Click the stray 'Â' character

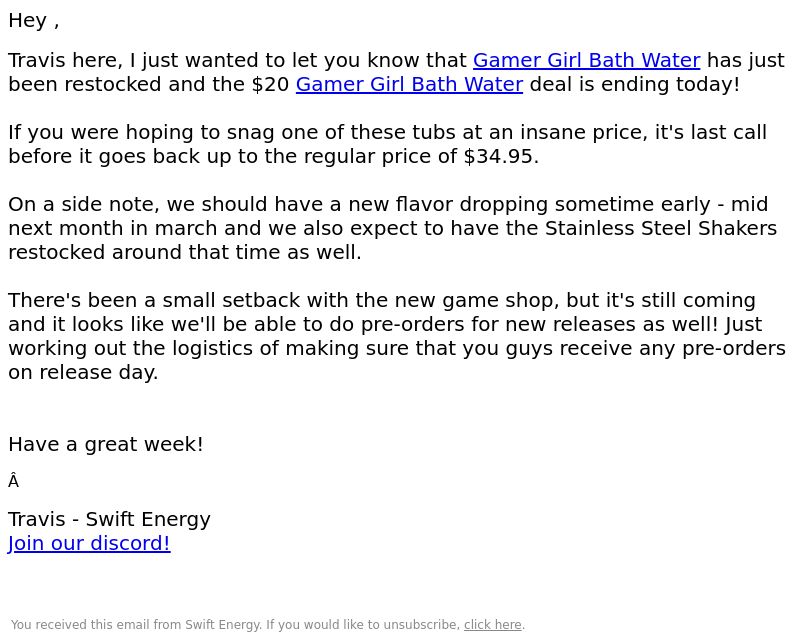pos(14,481)
